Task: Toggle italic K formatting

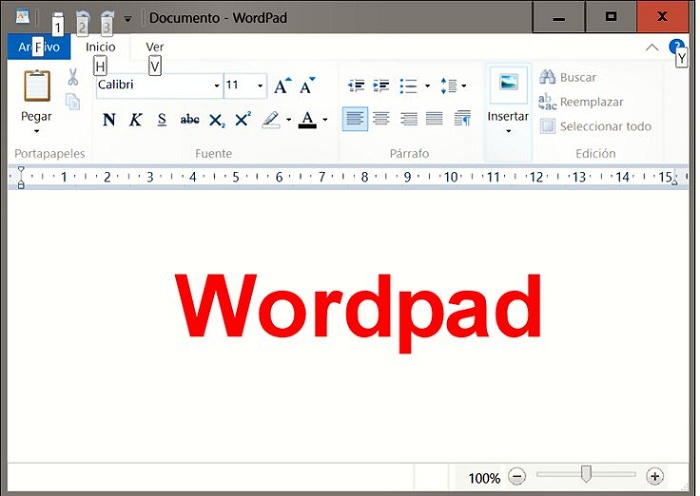Action: pyautogui.click(x=135, y=120)
